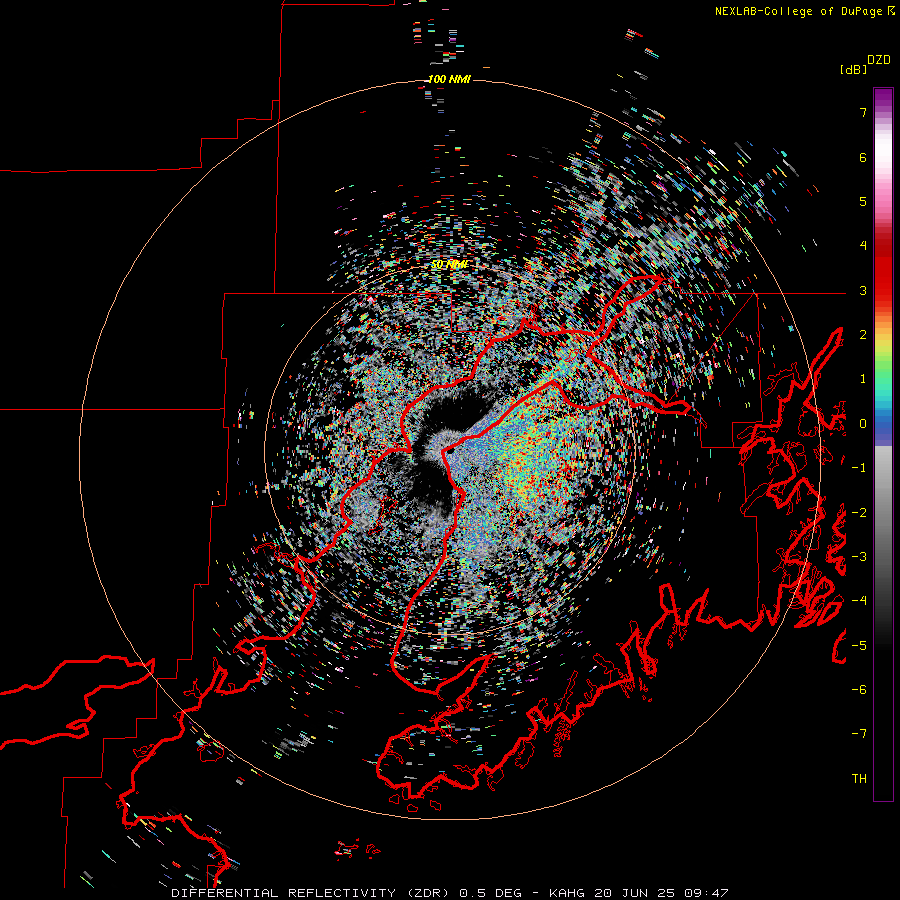The width and height of the screenshot is (900, 900).
Task: Click the 7 value on color scale
Action: (863, 112)
